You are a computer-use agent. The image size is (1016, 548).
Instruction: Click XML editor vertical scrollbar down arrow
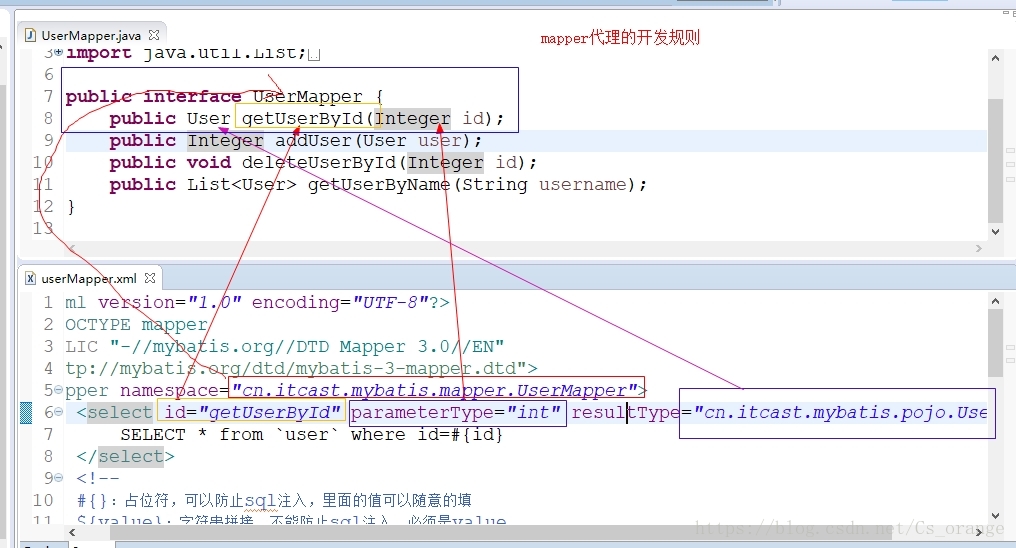pyautogui.click(x=995, y=516)
